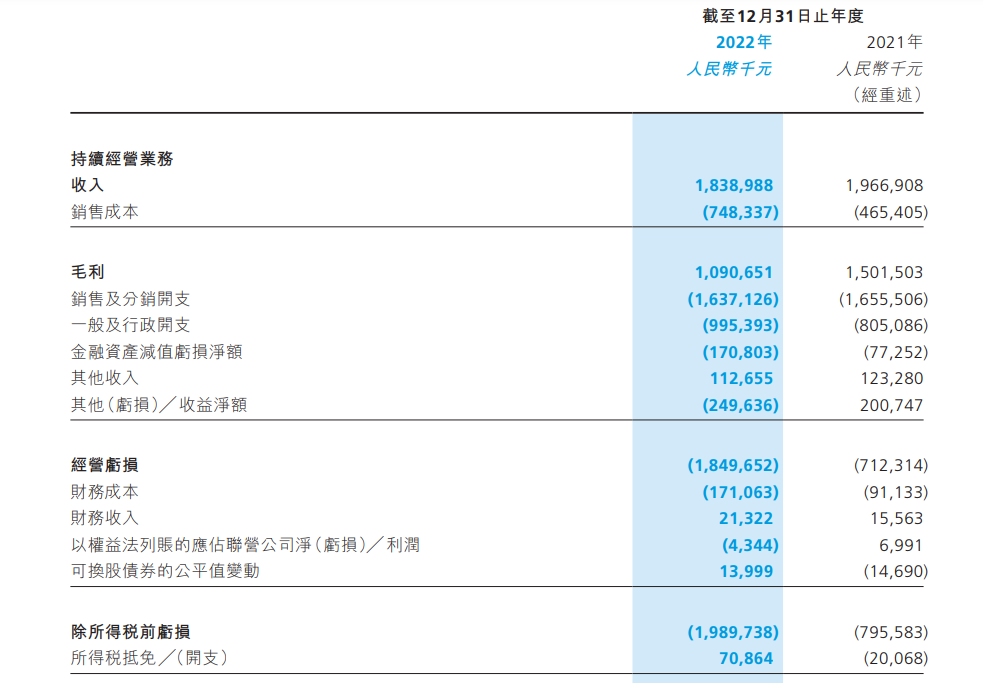
Task: Select the 一般及行政開支 label
Action: (x=130, y=326)
